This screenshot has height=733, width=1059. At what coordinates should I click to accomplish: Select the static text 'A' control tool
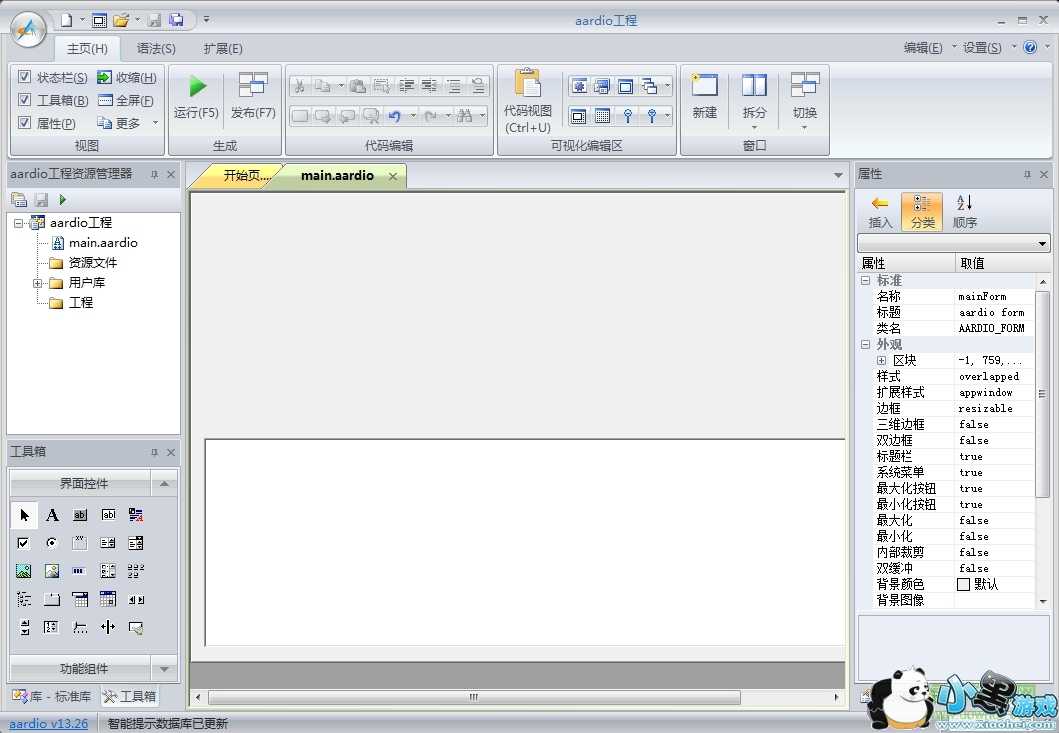pyautogui.click(x=52, y=515)
